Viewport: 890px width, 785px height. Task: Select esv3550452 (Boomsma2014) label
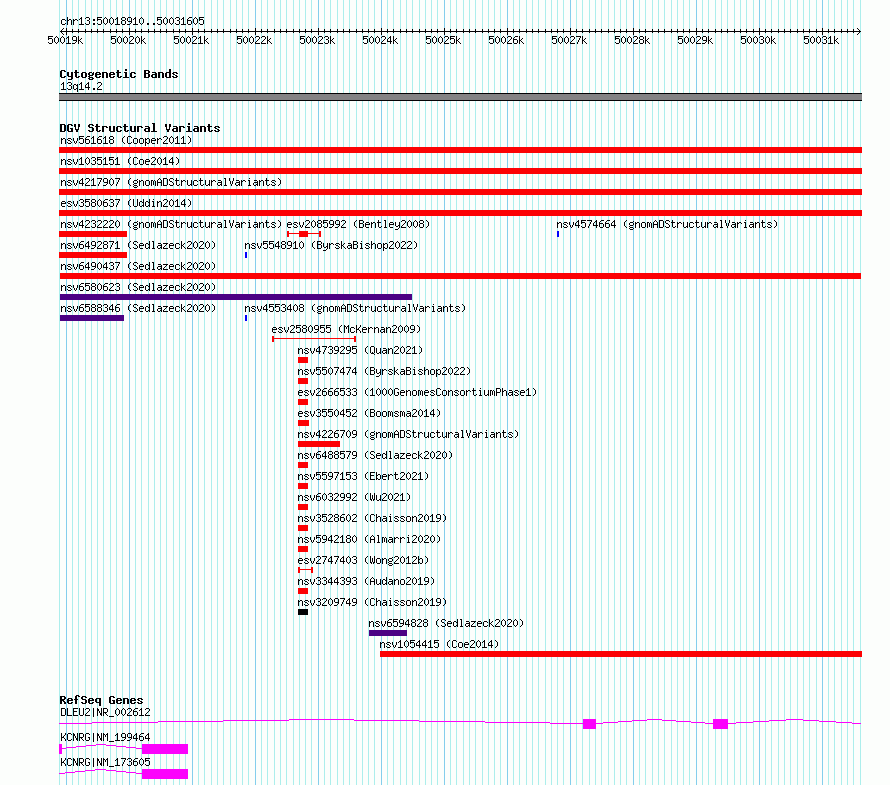(370, 413)
